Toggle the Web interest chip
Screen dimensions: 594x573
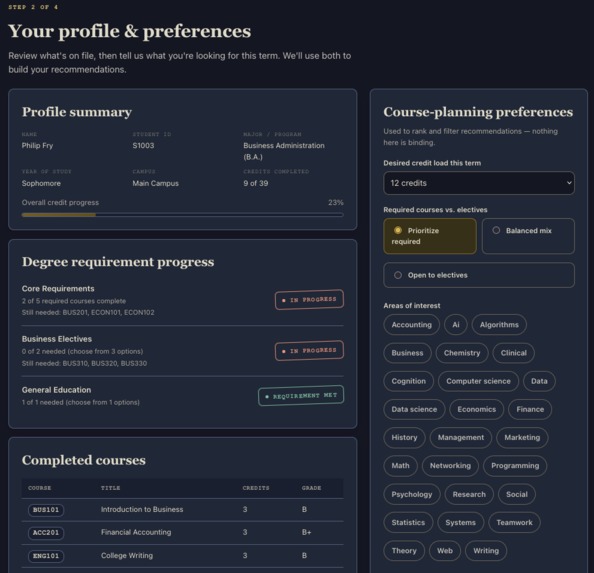pos(445,551)
